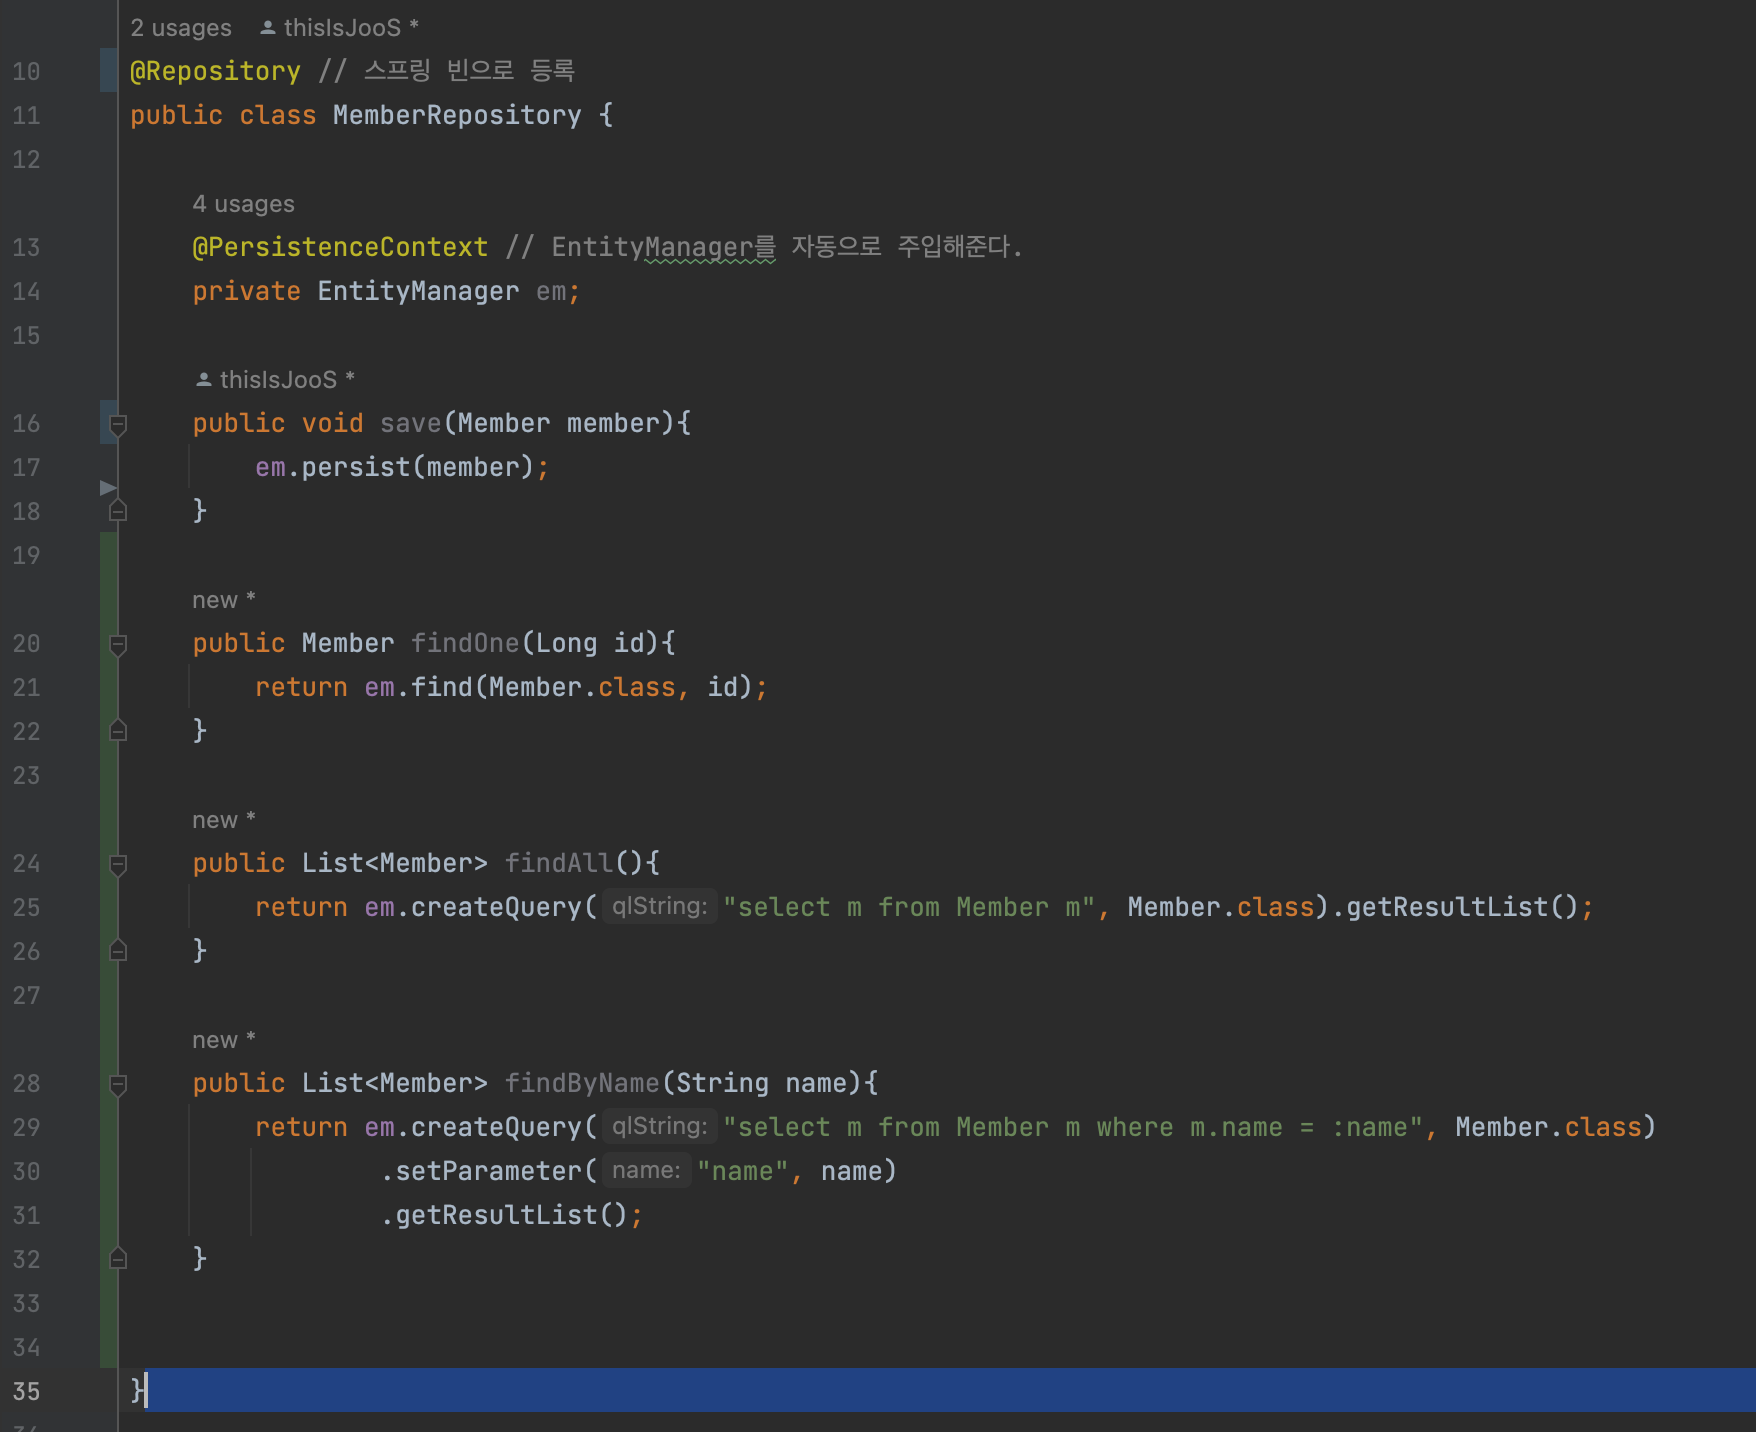Click qlString inlay hint on line 29
The height and width of the screenshot is (1432, 1756).
[x=659, y=1126]
